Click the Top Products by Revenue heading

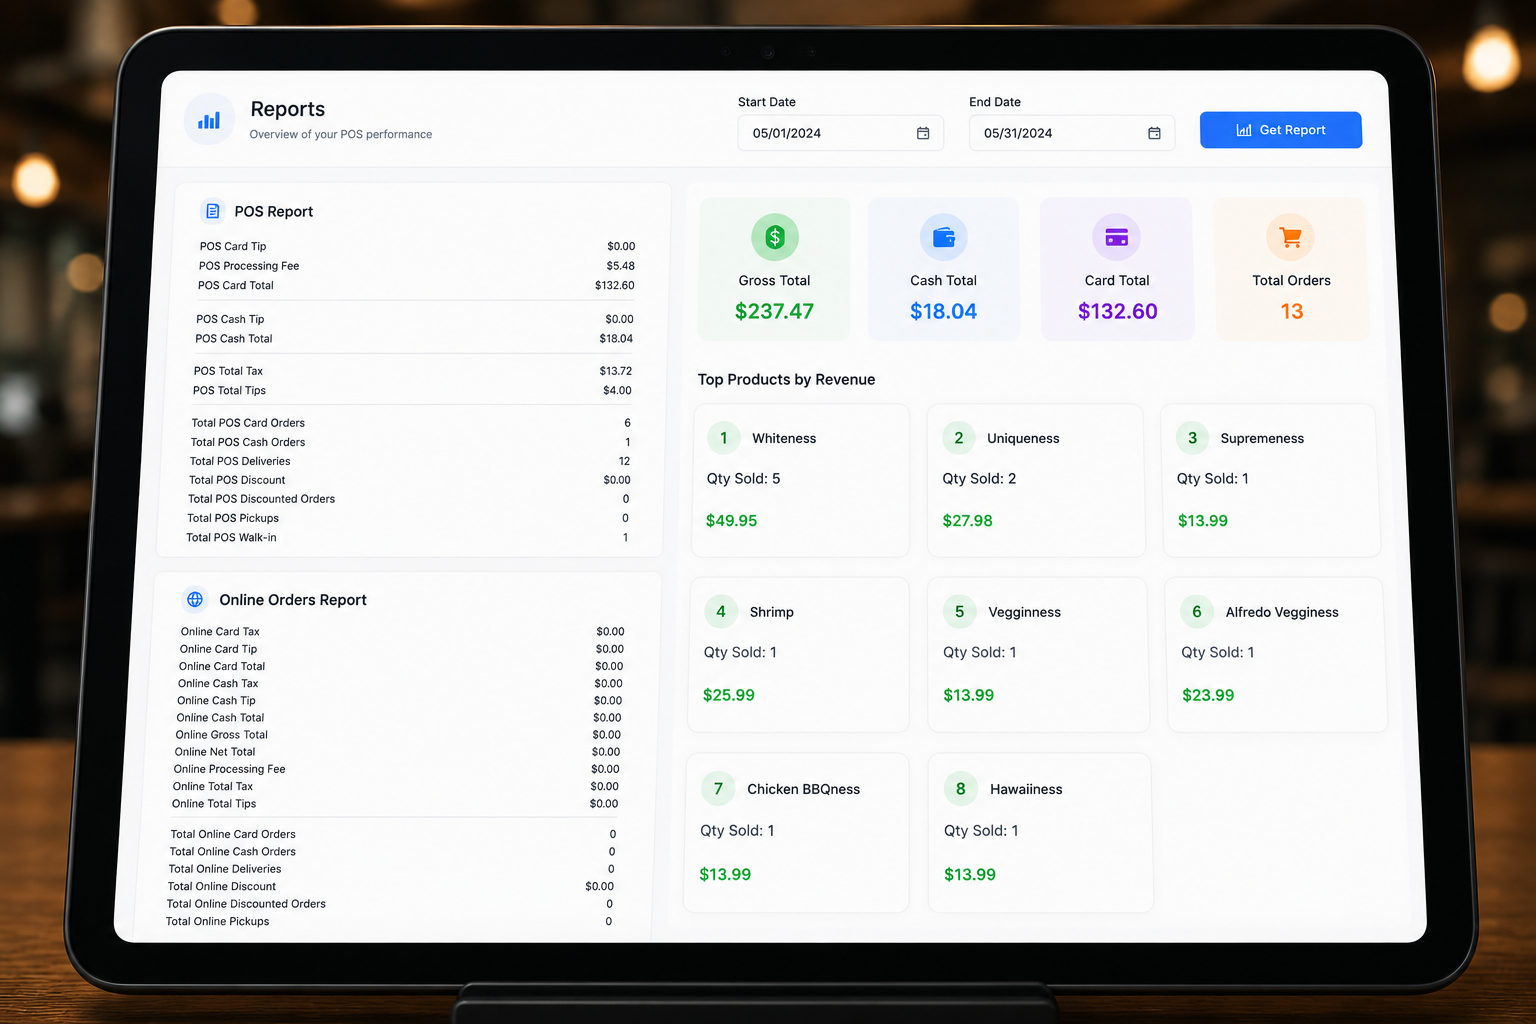(786, 380)
